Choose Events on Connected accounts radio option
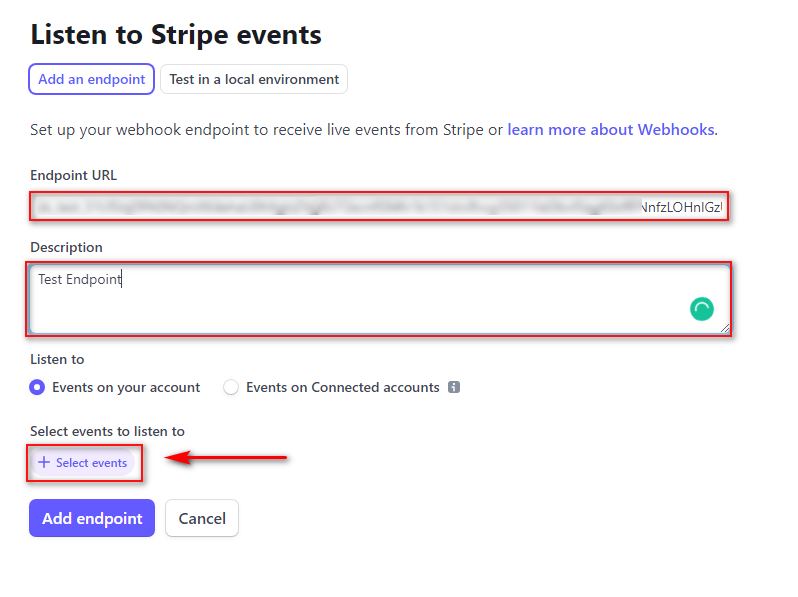Screen dimensions: 798x597 pyautogui.click(x=231, y=387)
